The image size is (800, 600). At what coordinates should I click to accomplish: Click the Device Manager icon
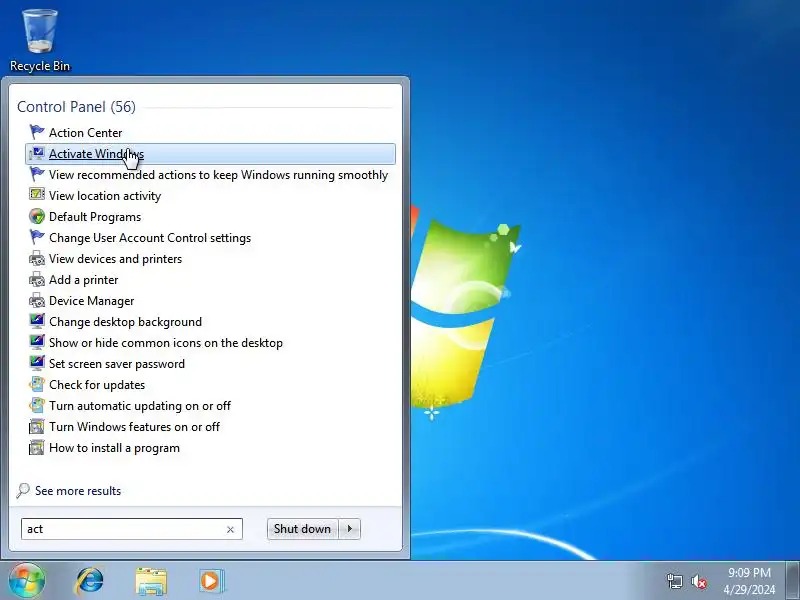point(37,301)
